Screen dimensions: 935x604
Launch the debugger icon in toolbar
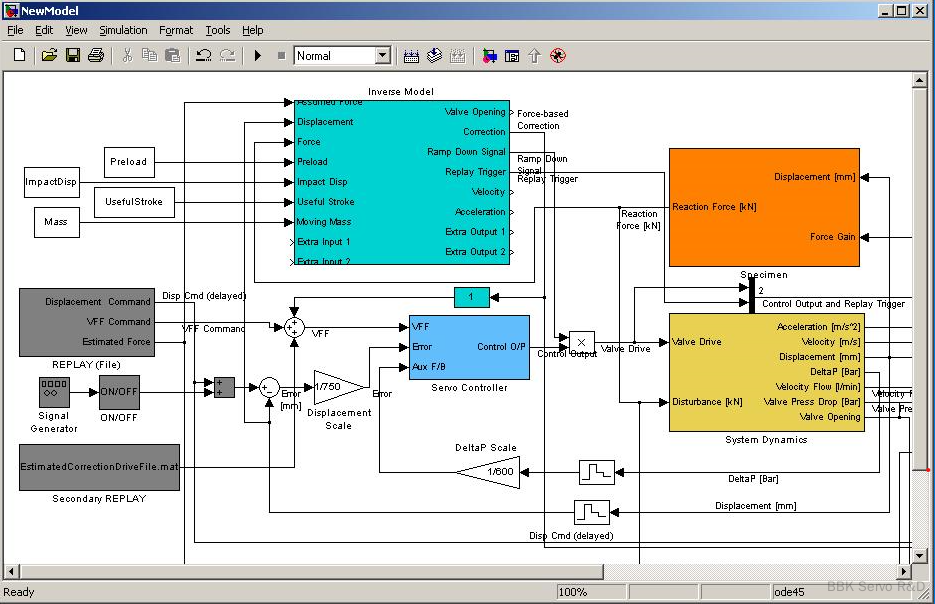558,56
